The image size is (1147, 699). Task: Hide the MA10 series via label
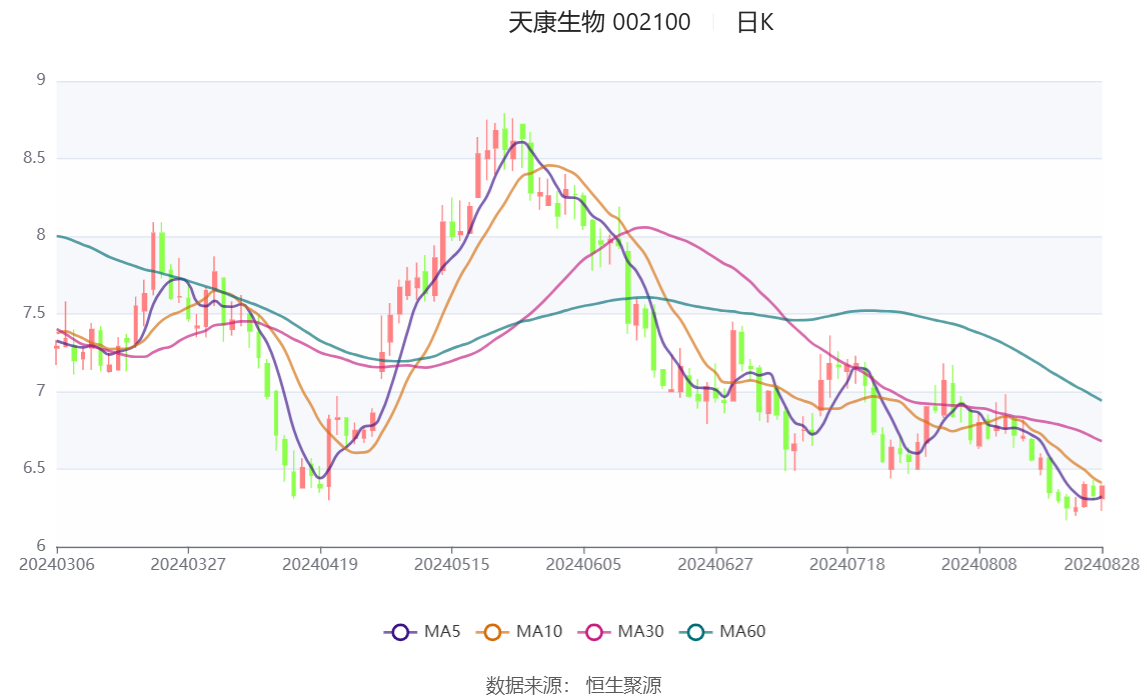(x=539, y=632)
